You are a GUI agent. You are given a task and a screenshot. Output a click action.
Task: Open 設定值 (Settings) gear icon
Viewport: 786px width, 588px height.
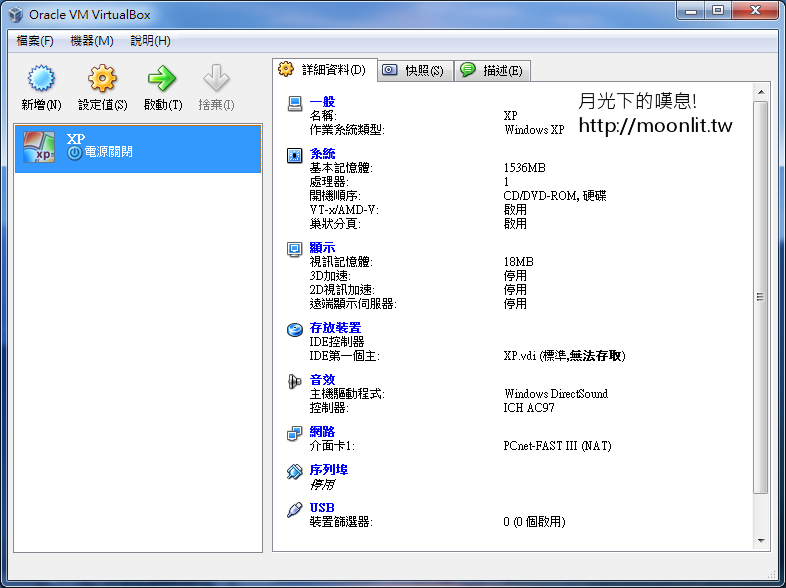(x=102, y=80)
